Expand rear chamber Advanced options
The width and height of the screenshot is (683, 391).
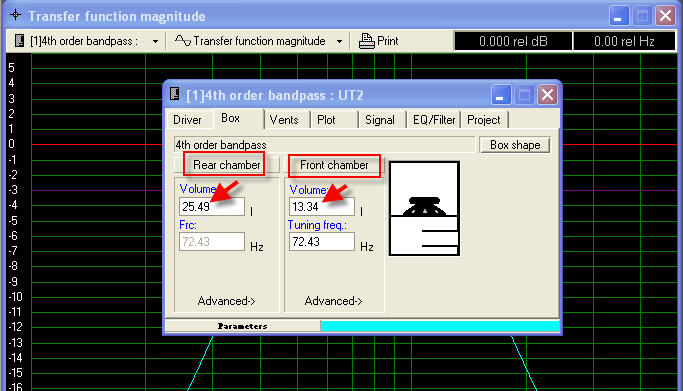point(227,301)
